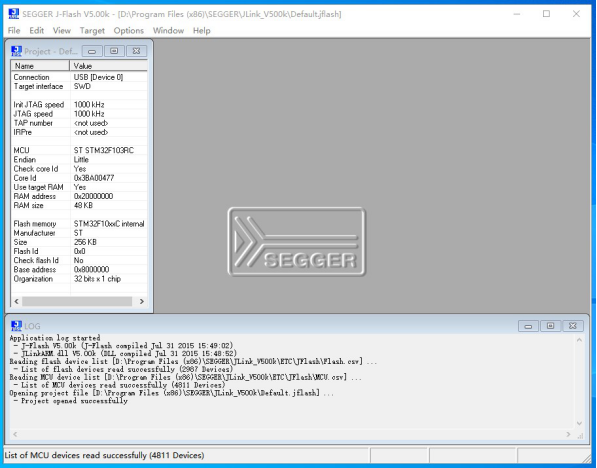Select the Flash memory row

pyautogui.click(x=79, y=224)
